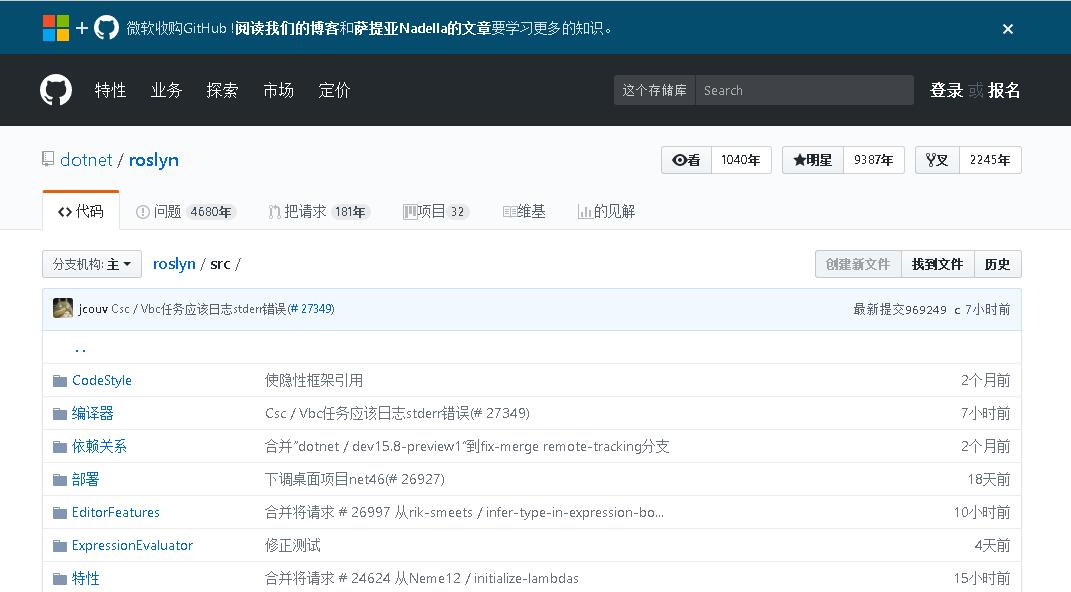Click the '4天前' timestamp
This screenshot has width=1071, height=592.
tap(992, 546)
